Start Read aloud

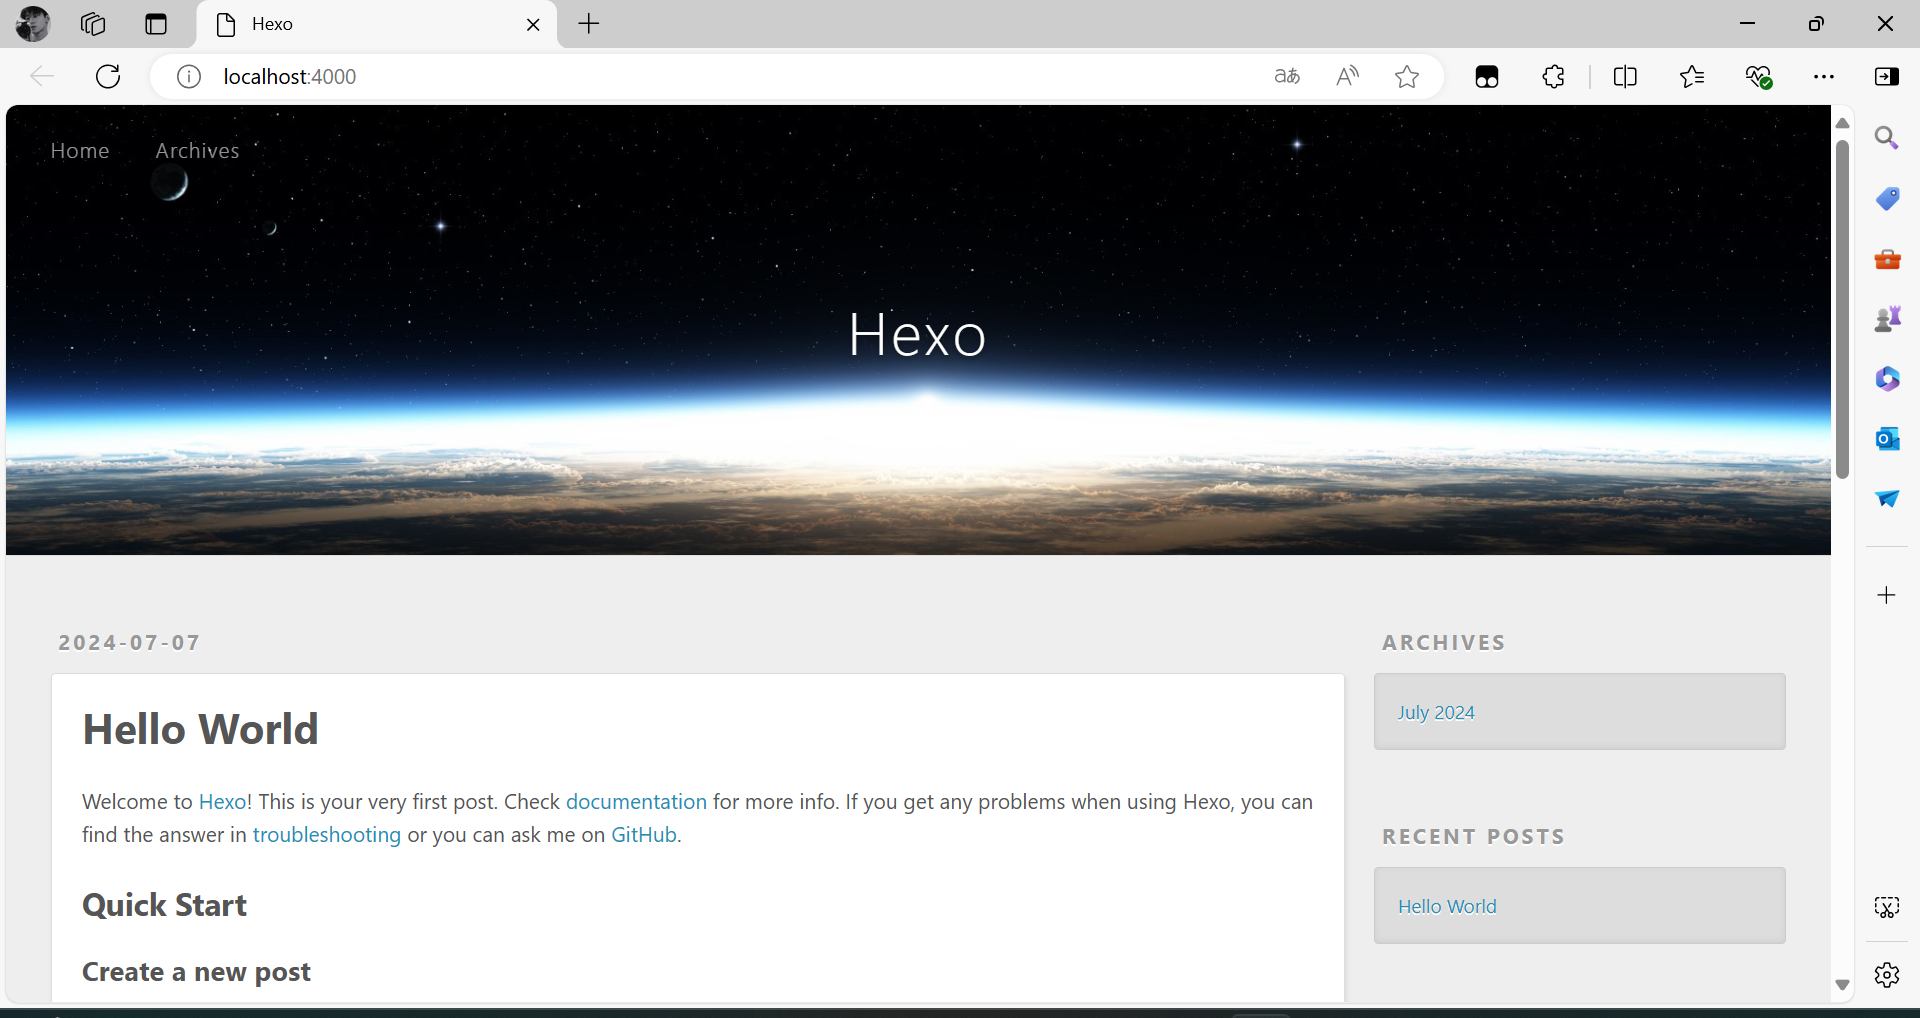(x=1347, y=76)
